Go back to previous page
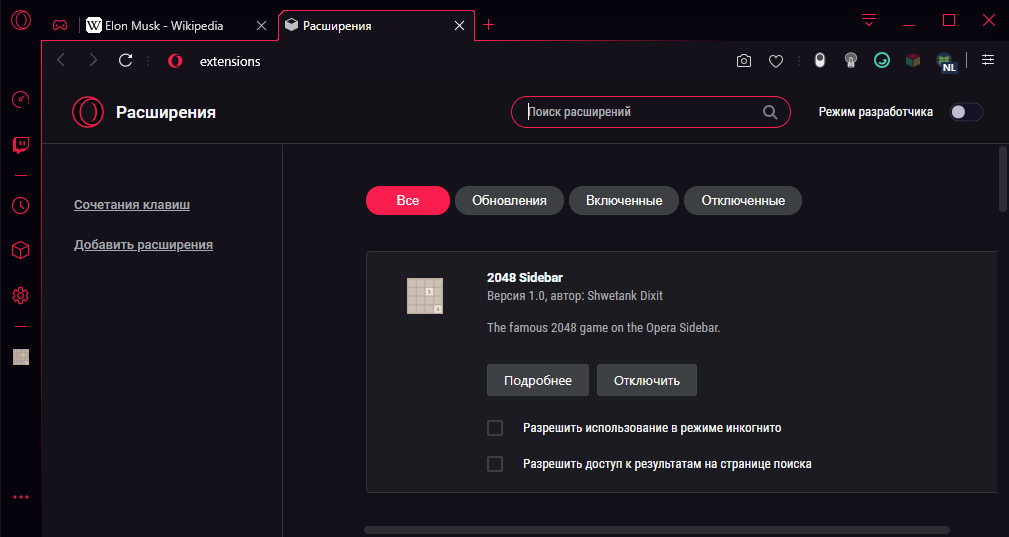Viewport: 1009px width, 537px height. click(x=61, y=60)
